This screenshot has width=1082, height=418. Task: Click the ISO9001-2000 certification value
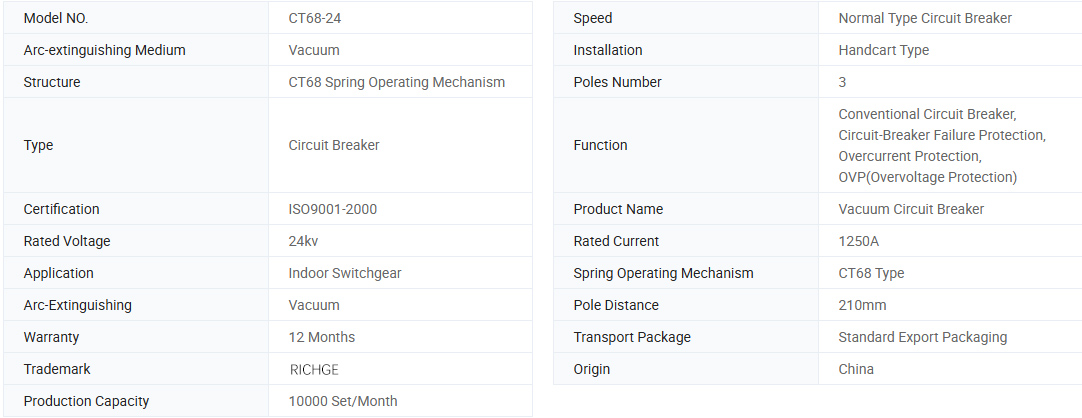click(x=332, y=209)
